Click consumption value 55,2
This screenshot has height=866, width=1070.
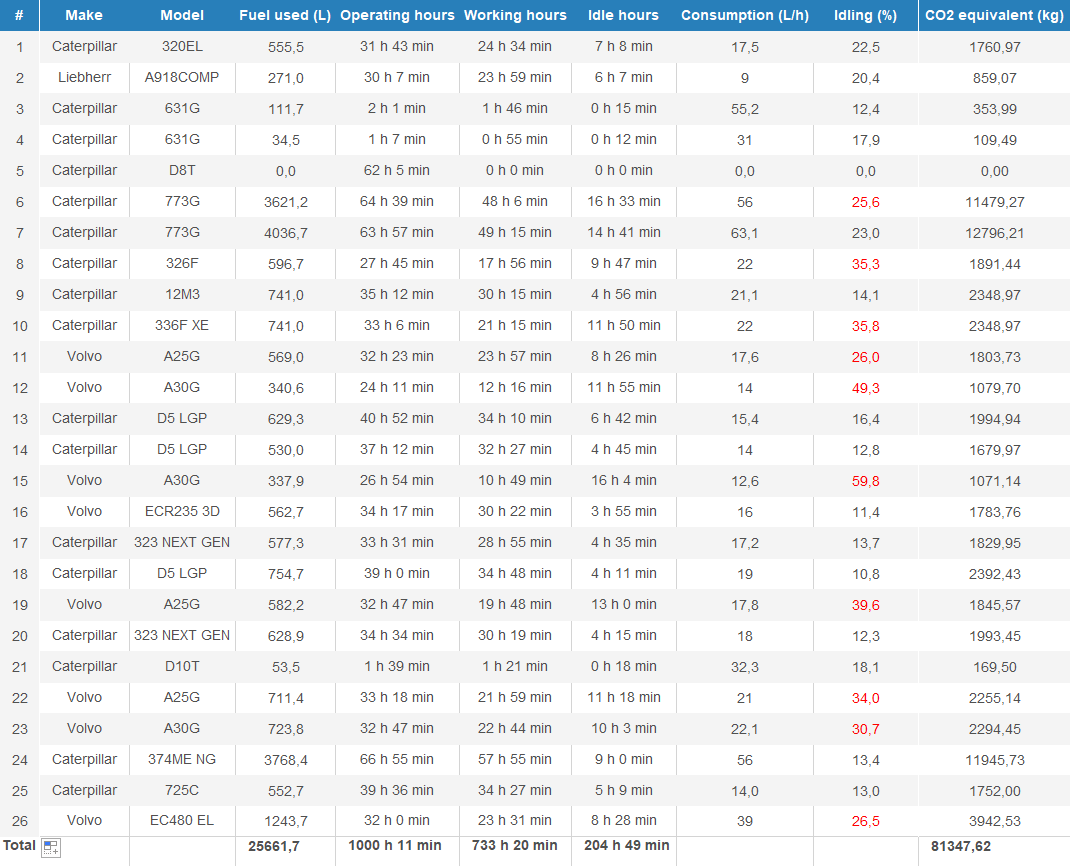tap(744, 109)
